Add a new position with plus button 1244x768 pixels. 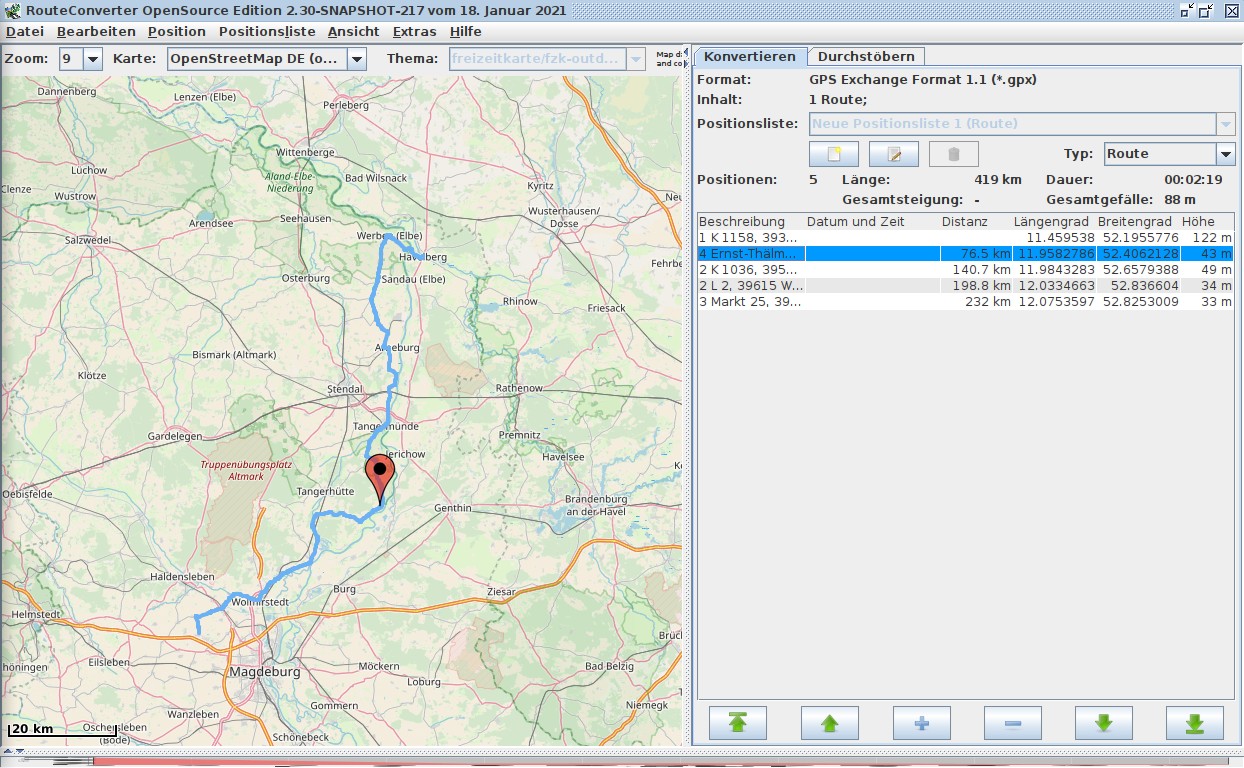pos(921,723)
